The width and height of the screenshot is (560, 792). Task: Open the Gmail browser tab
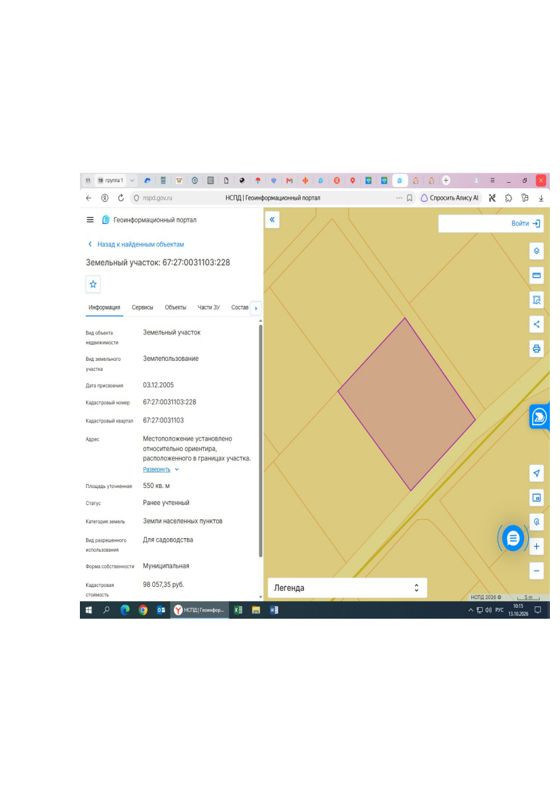coord(289,180)
